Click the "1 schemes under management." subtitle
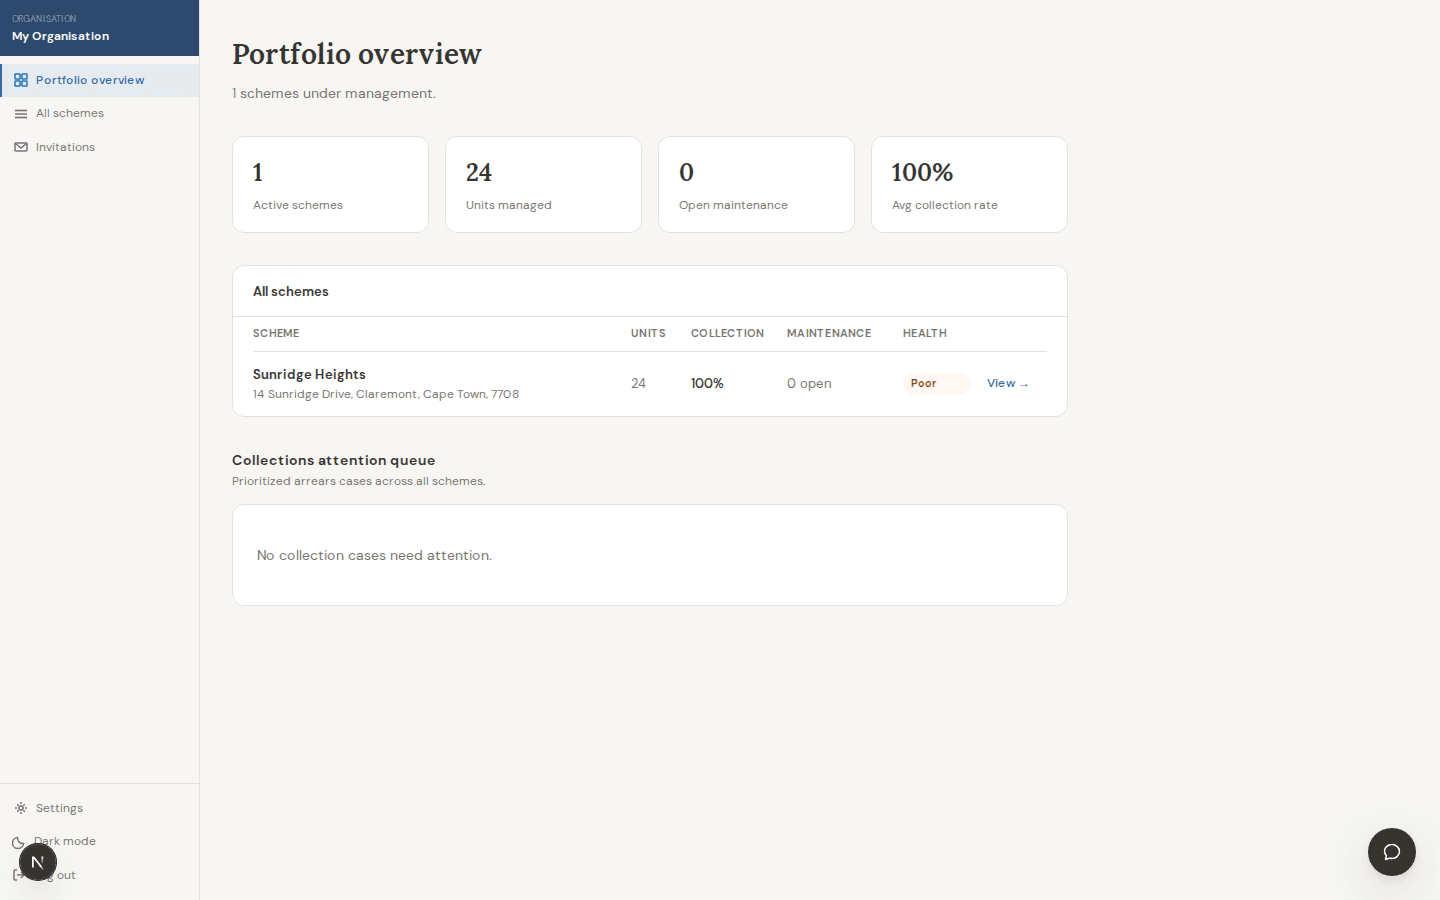 334,93
